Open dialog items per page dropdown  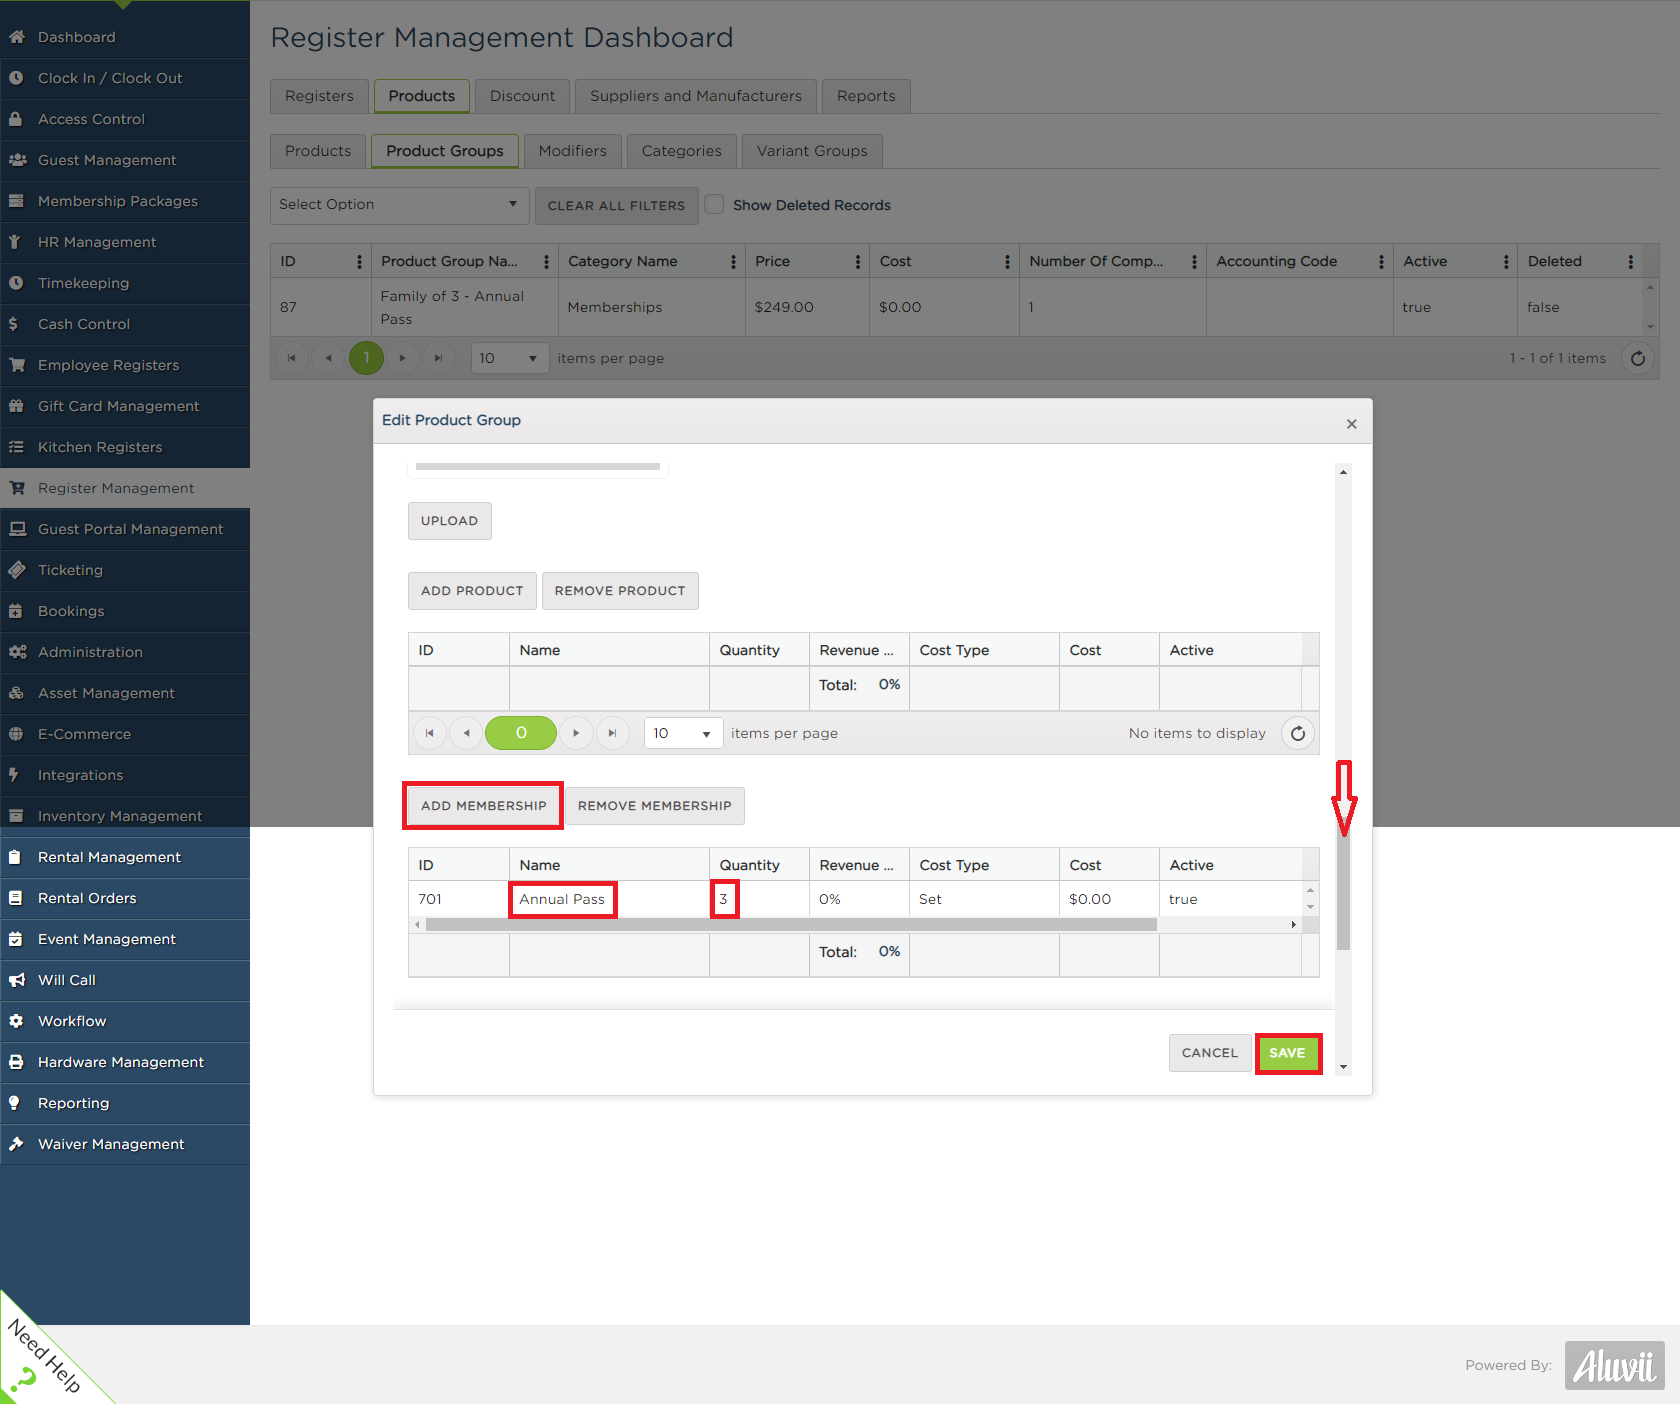[684, 733]
